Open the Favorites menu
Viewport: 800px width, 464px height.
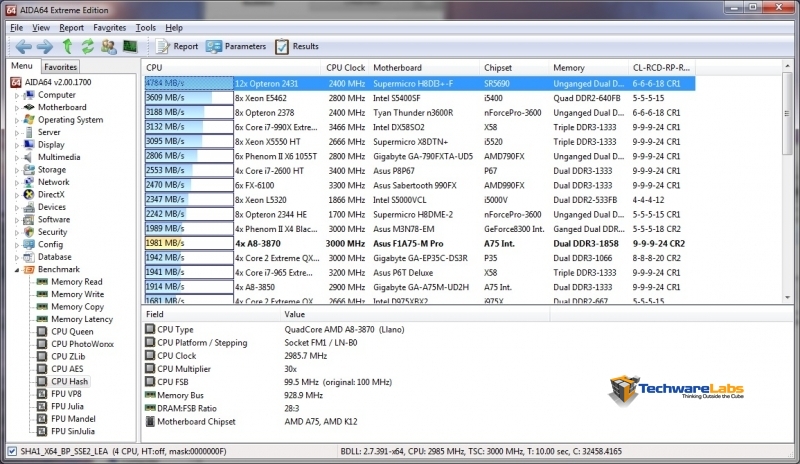109,28
